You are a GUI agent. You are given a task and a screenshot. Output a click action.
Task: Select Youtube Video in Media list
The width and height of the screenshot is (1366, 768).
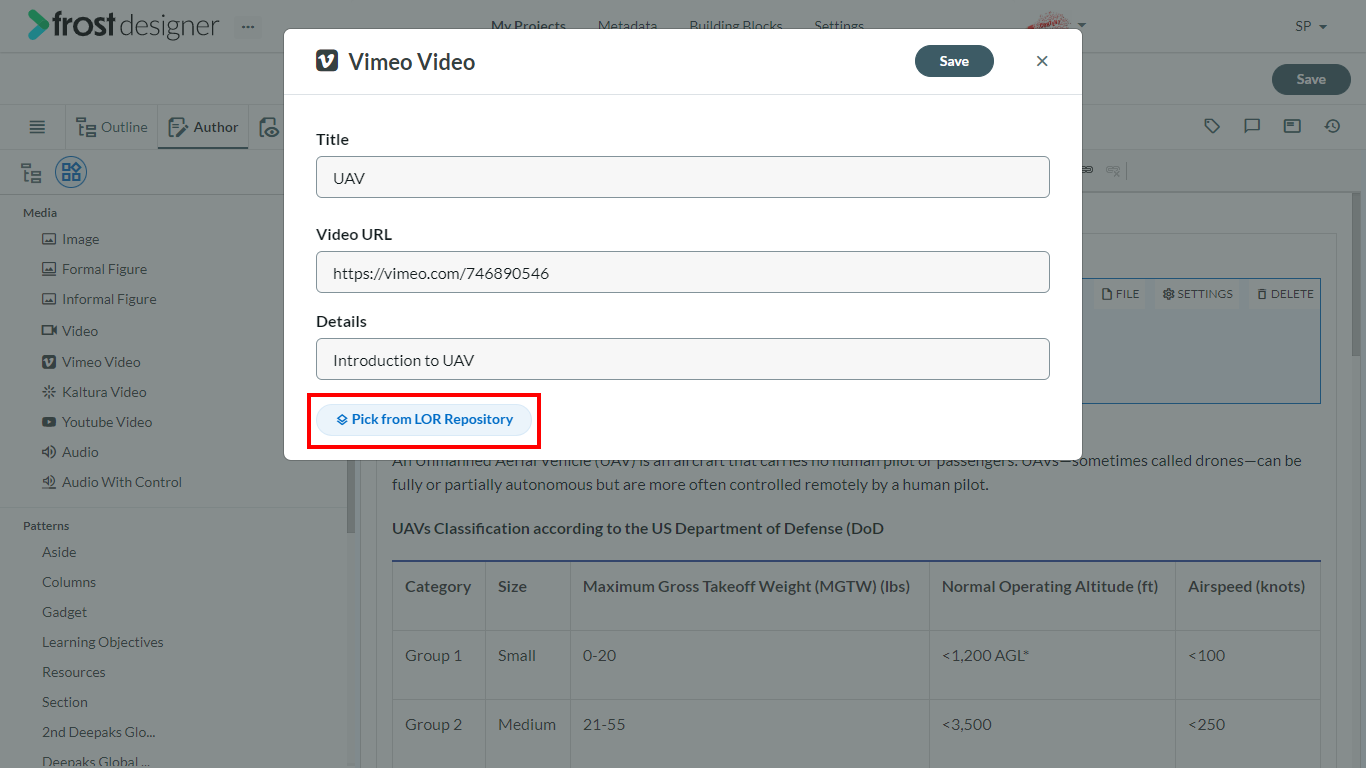click(x=107, y=422)
